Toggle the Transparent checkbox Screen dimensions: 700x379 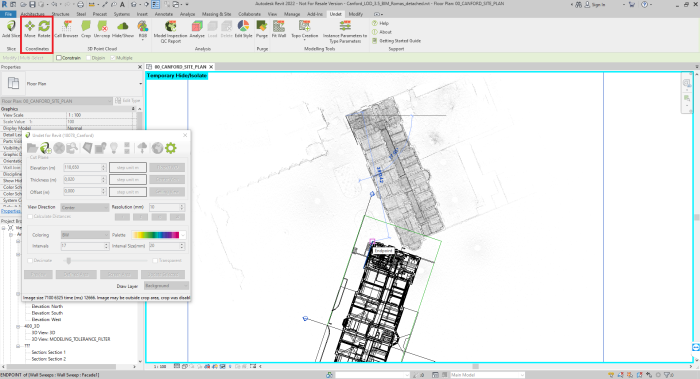tap(155, 260)
